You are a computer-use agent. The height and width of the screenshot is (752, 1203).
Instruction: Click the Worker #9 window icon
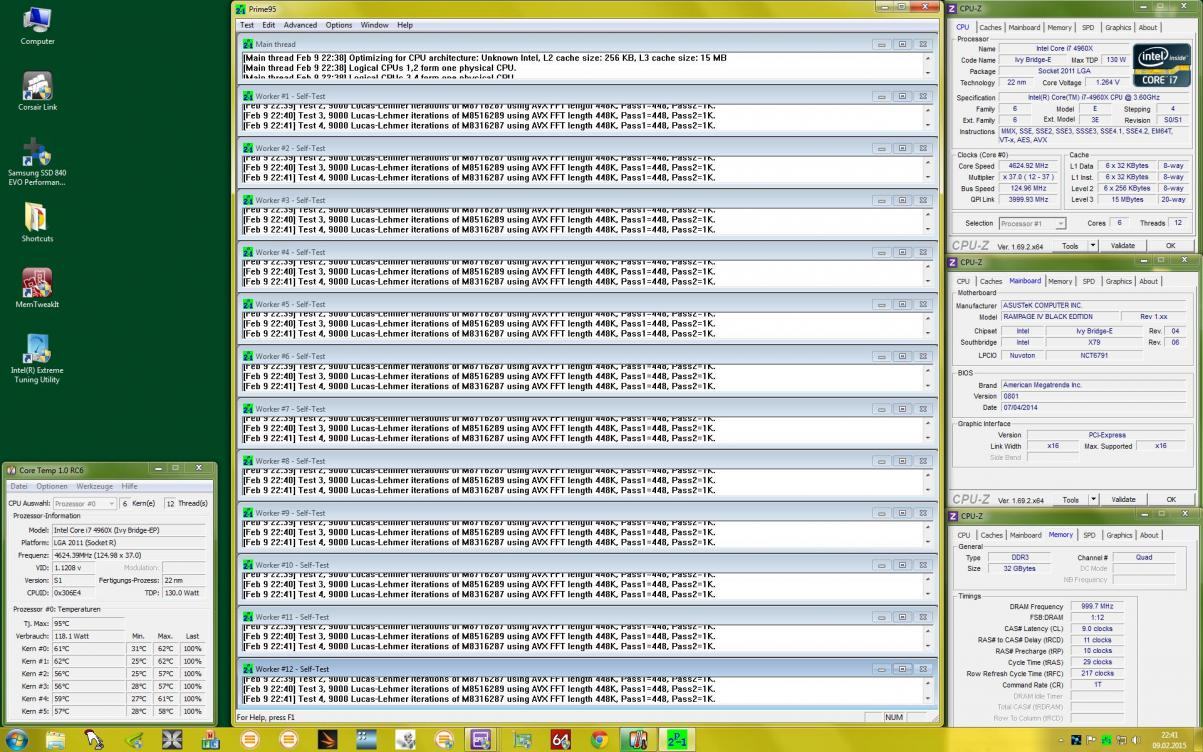pos(248,513)
